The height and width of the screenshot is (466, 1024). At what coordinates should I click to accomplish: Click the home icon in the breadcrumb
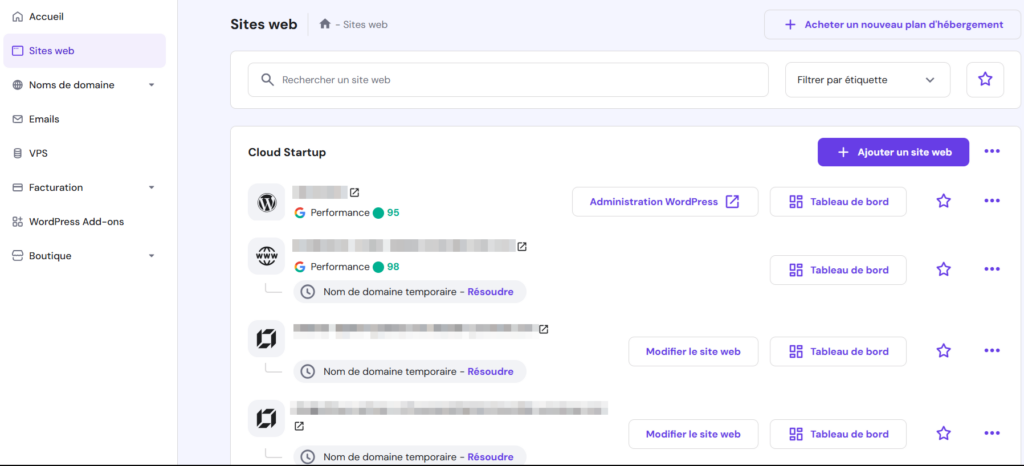pos(325,24)
